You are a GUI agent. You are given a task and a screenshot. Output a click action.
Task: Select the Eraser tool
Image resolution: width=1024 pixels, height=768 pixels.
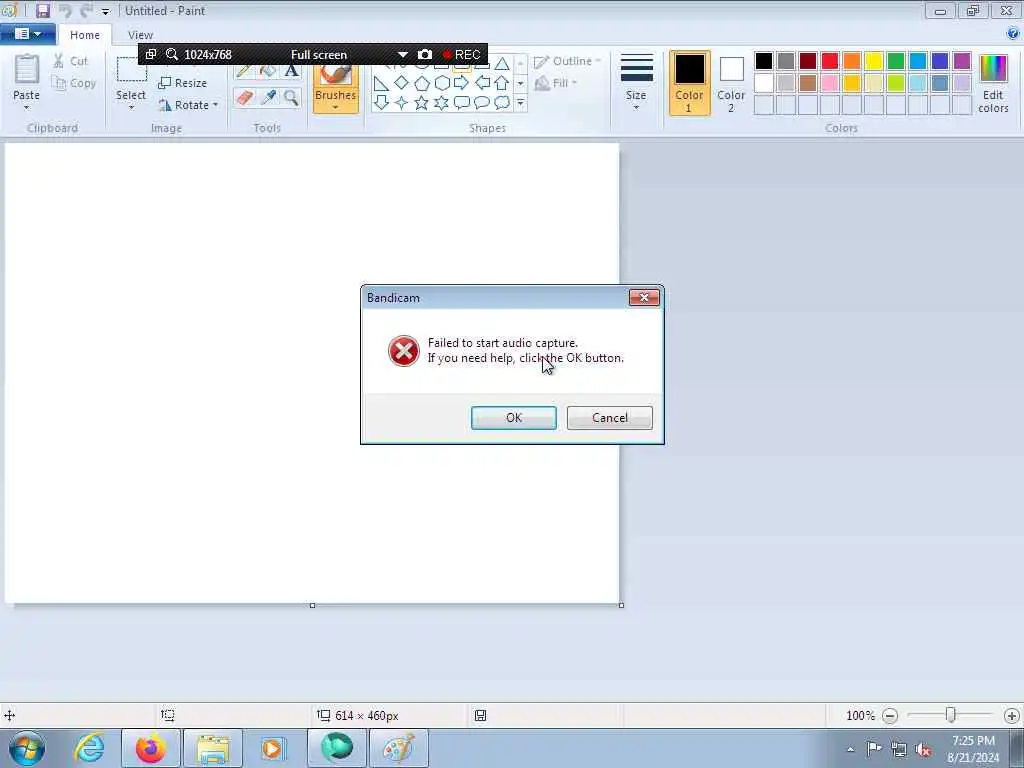[x=245, y=98]
